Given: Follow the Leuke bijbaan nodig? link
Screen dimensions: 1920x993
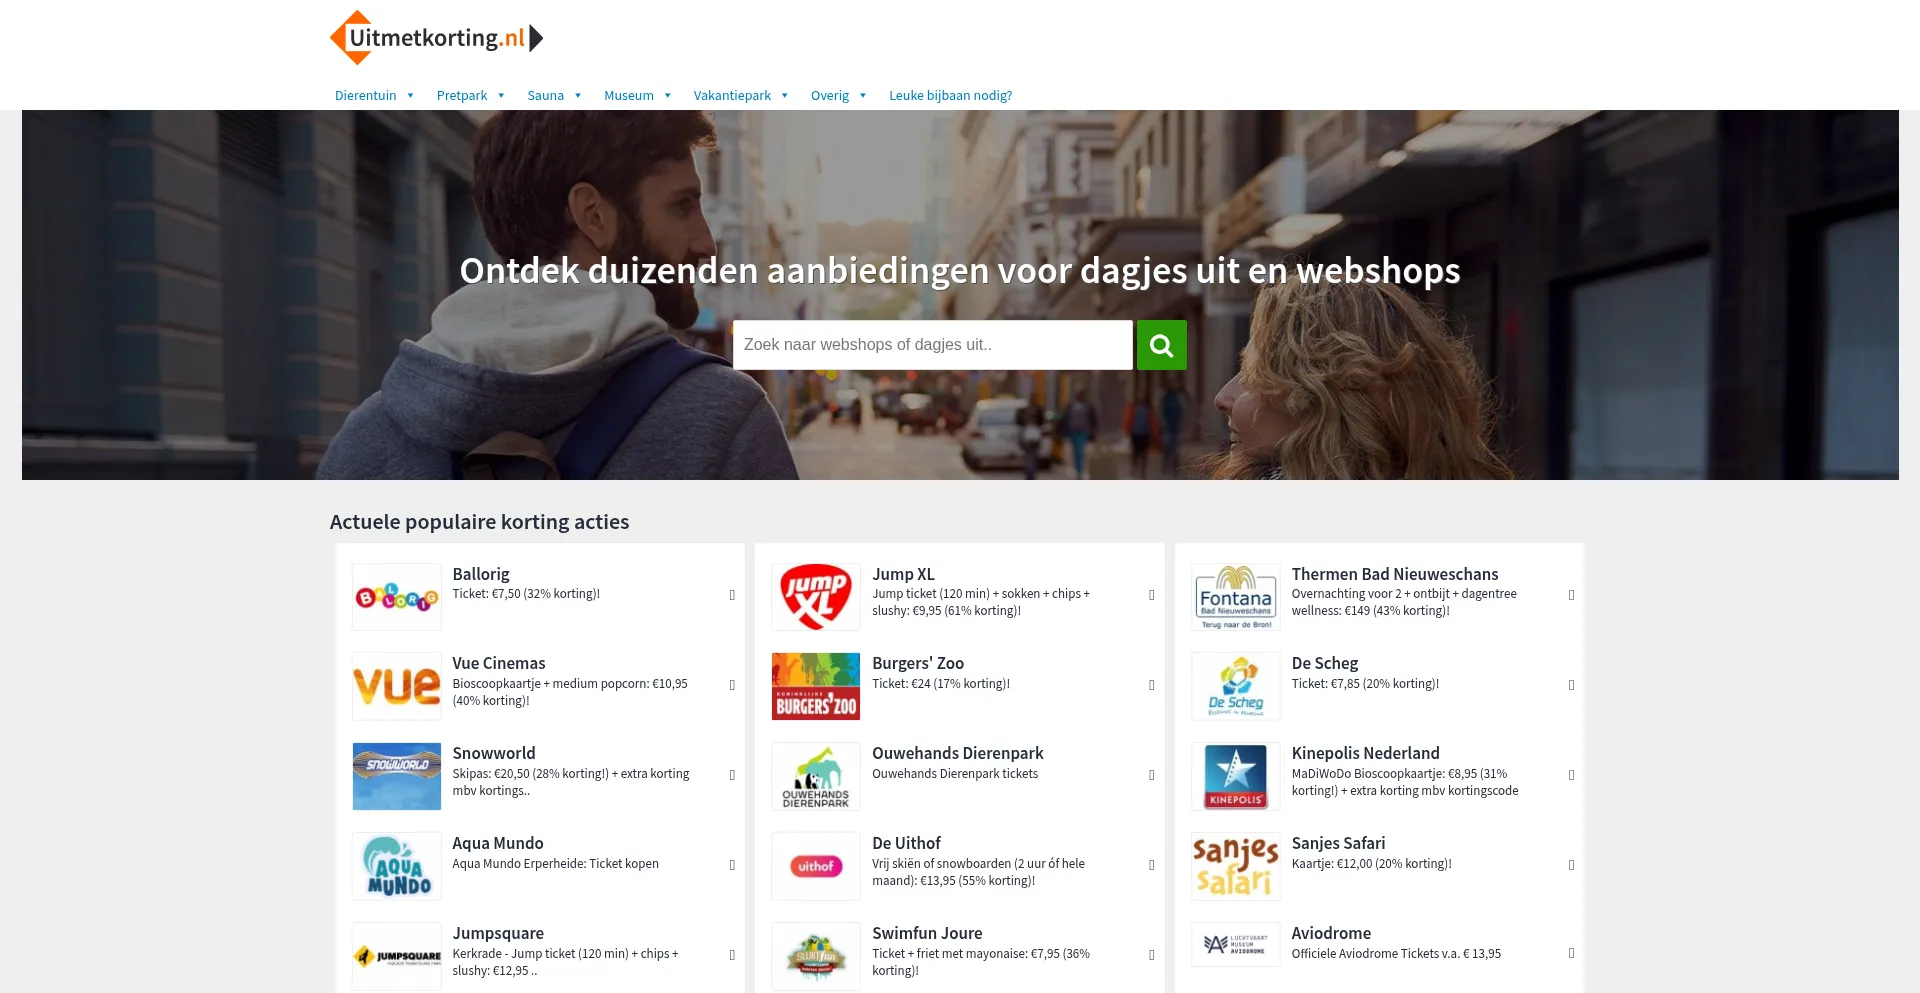Looking at the screenshot, I should [950, 96].
